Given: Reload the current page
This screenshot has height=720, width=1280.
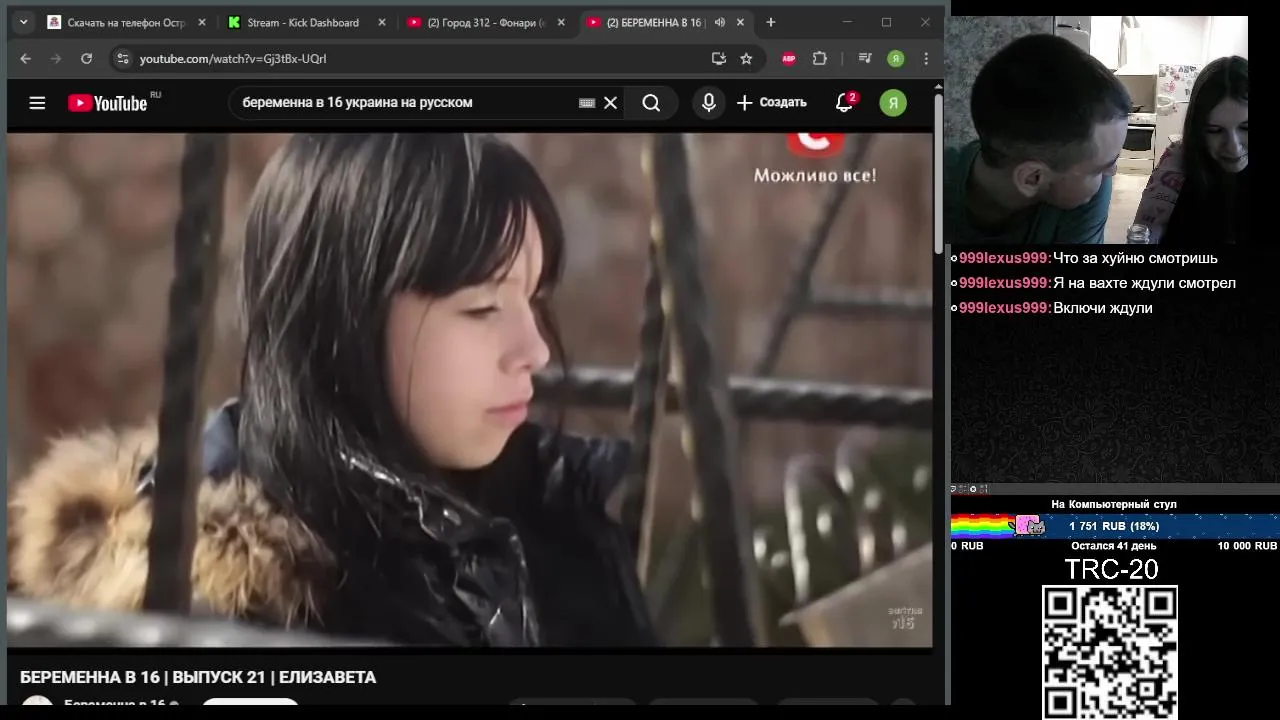Looking at the screenshot, I should (x=87, y=59).
